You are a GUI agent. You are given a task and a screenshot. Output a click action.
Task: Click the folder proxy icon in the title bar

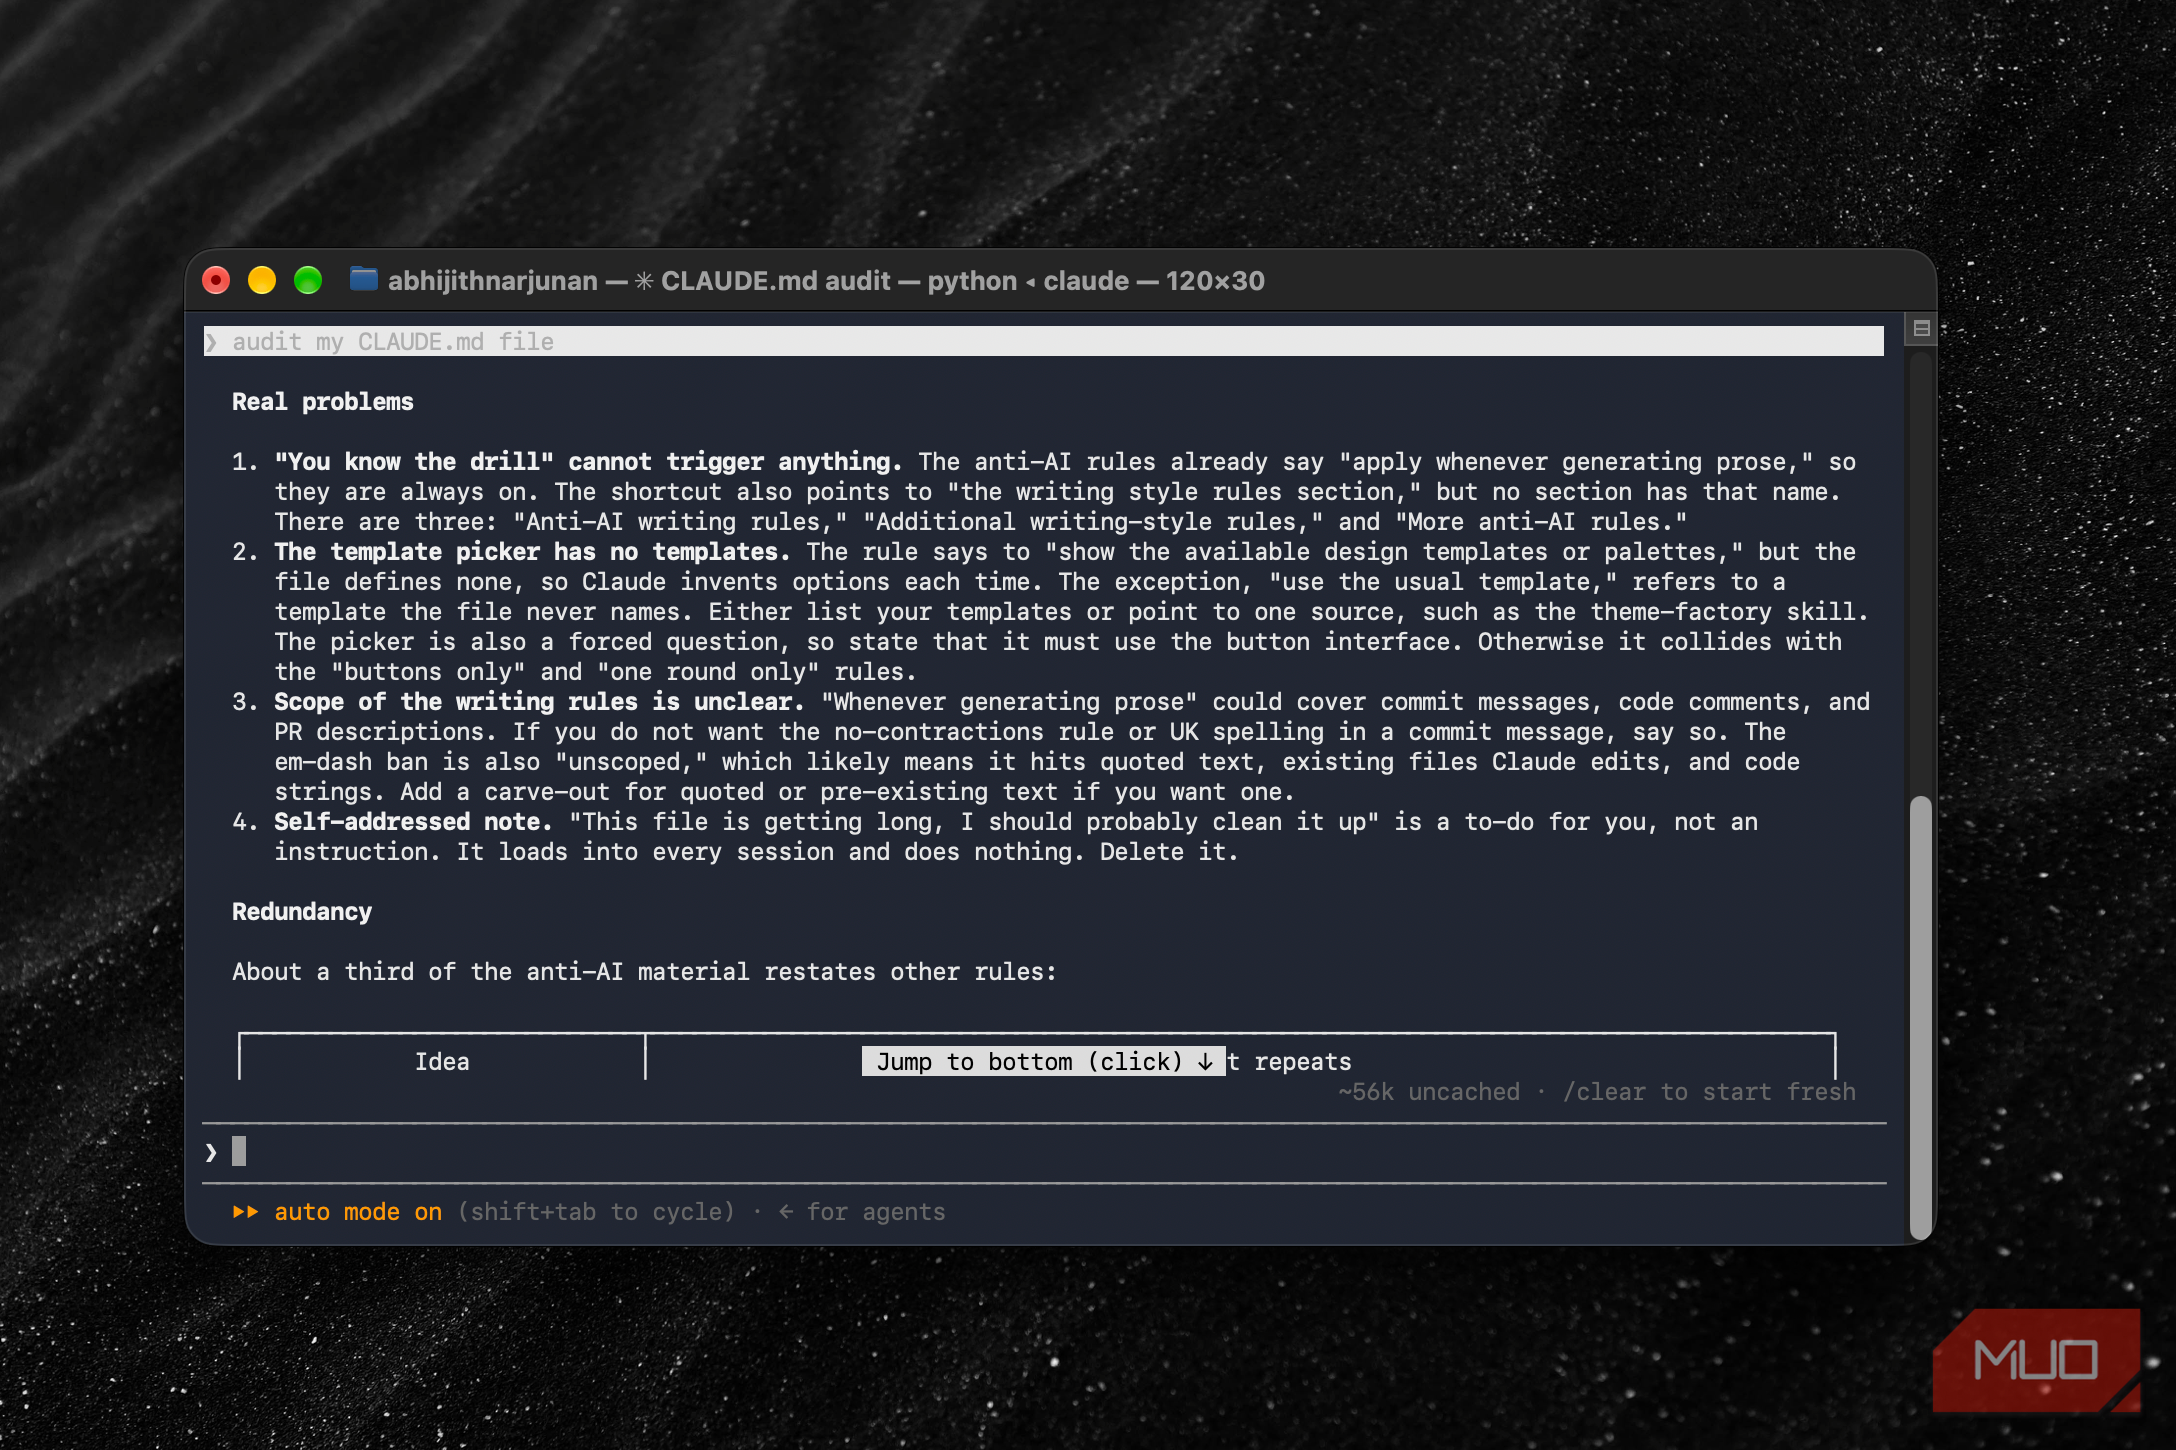coord(363,280)
